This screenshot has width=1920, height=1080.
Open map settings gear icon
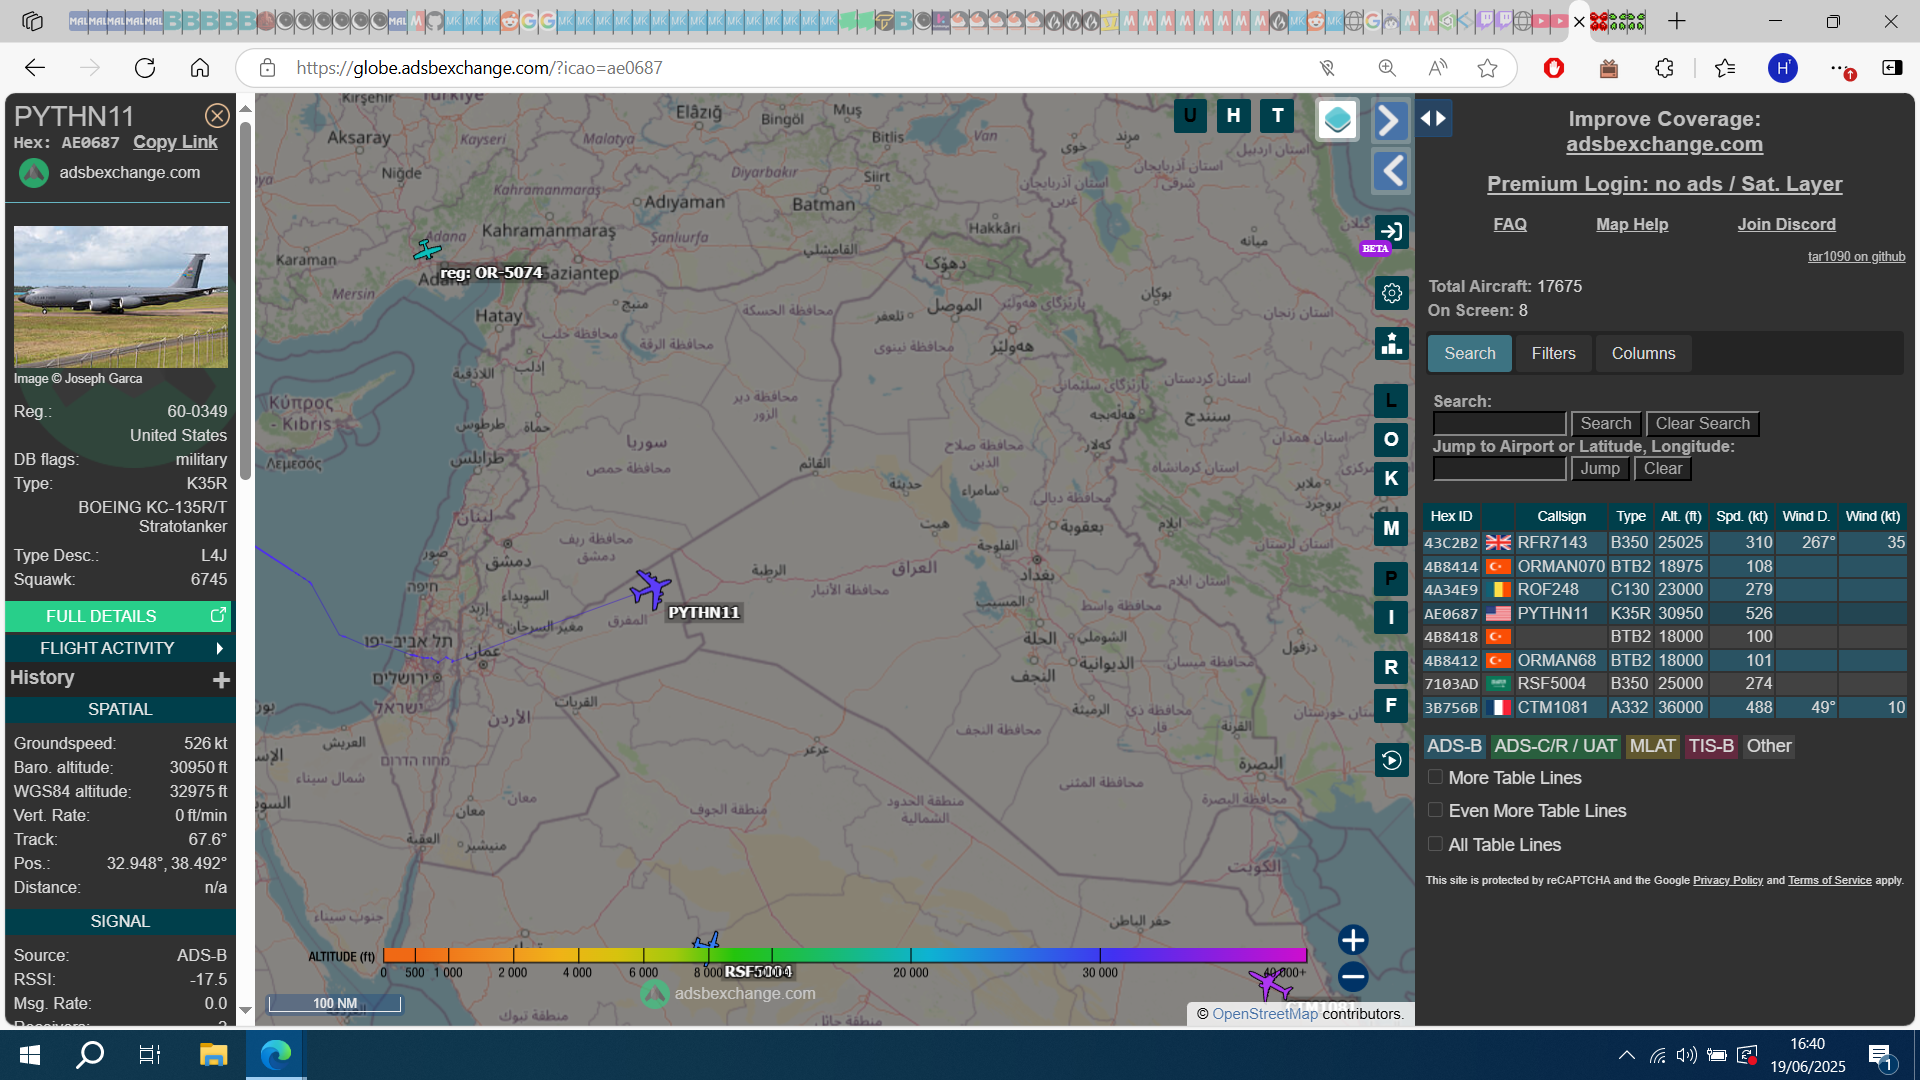pyautogui.click(x=1391, y=294)
